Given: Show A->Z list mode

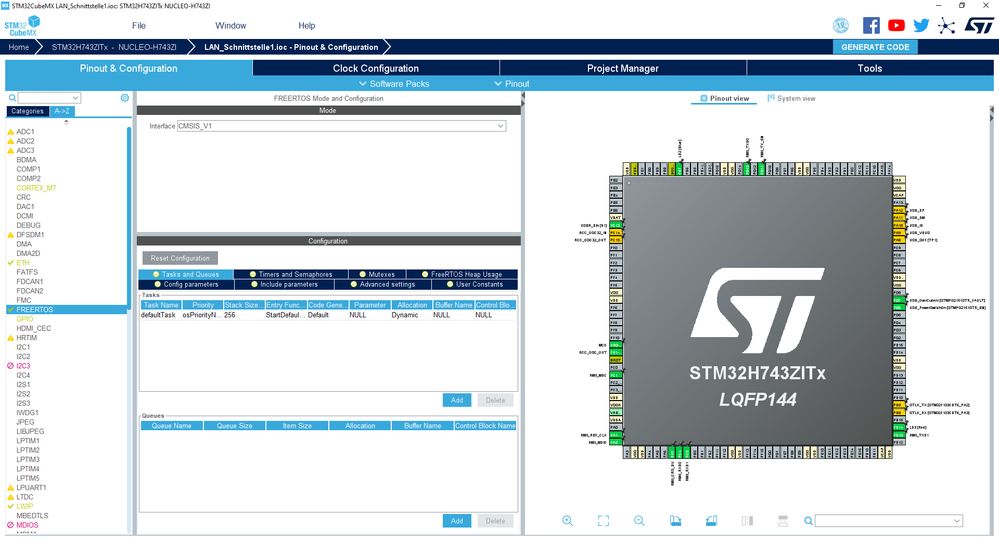Looking at the screenshot, I should (62, 111).
